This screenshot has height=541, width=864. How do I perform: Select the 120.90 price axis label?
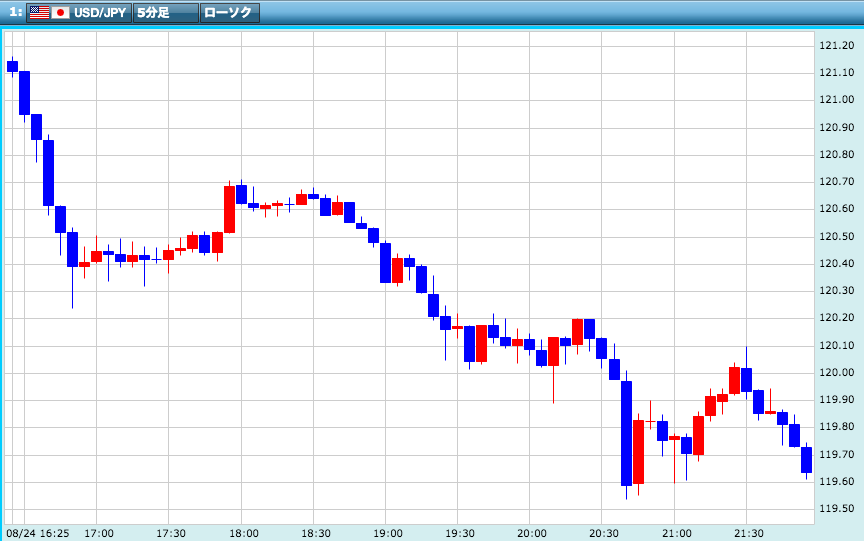click(836, 127)
